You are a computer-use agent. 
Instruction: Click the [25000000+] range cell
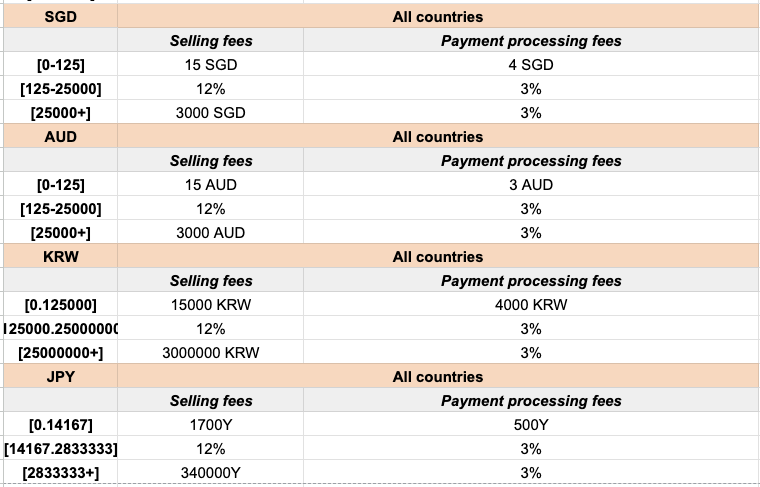[x=60, y=353]
